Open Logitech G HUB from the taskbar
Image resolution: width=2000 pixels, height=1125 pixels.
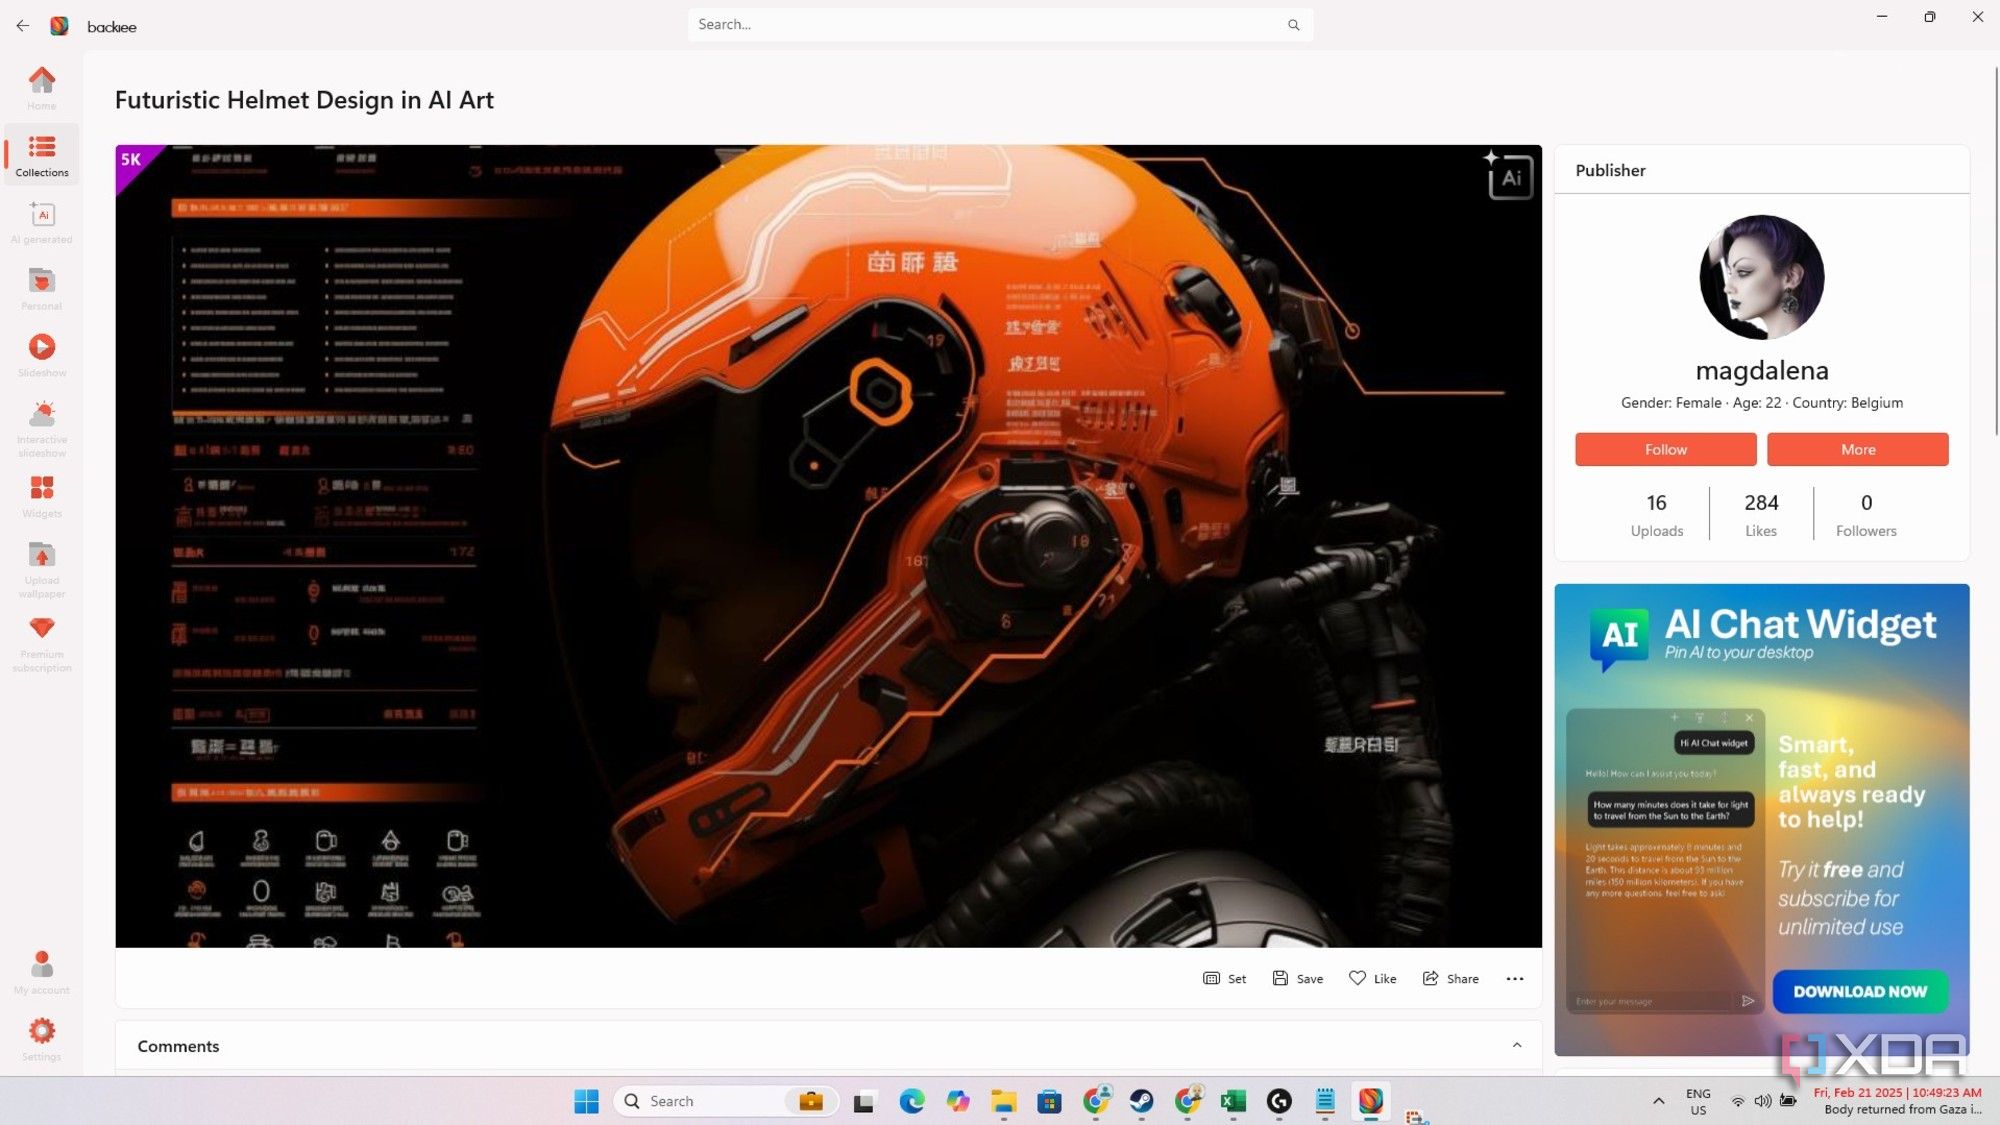pyautogui.click(x=1279, y=1101)
